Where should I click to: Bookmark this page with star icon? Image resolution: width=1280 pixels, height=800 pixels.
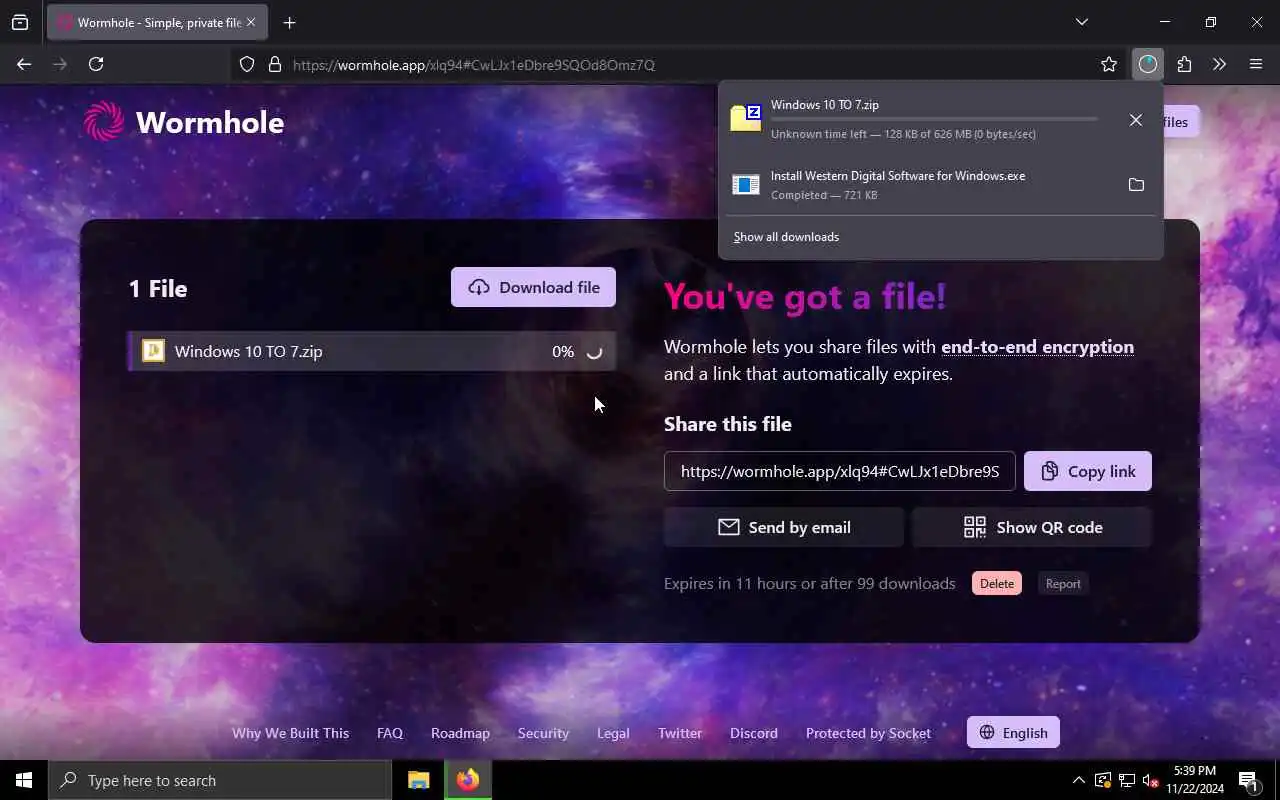pyautogui.click(x=1109, y=64)
